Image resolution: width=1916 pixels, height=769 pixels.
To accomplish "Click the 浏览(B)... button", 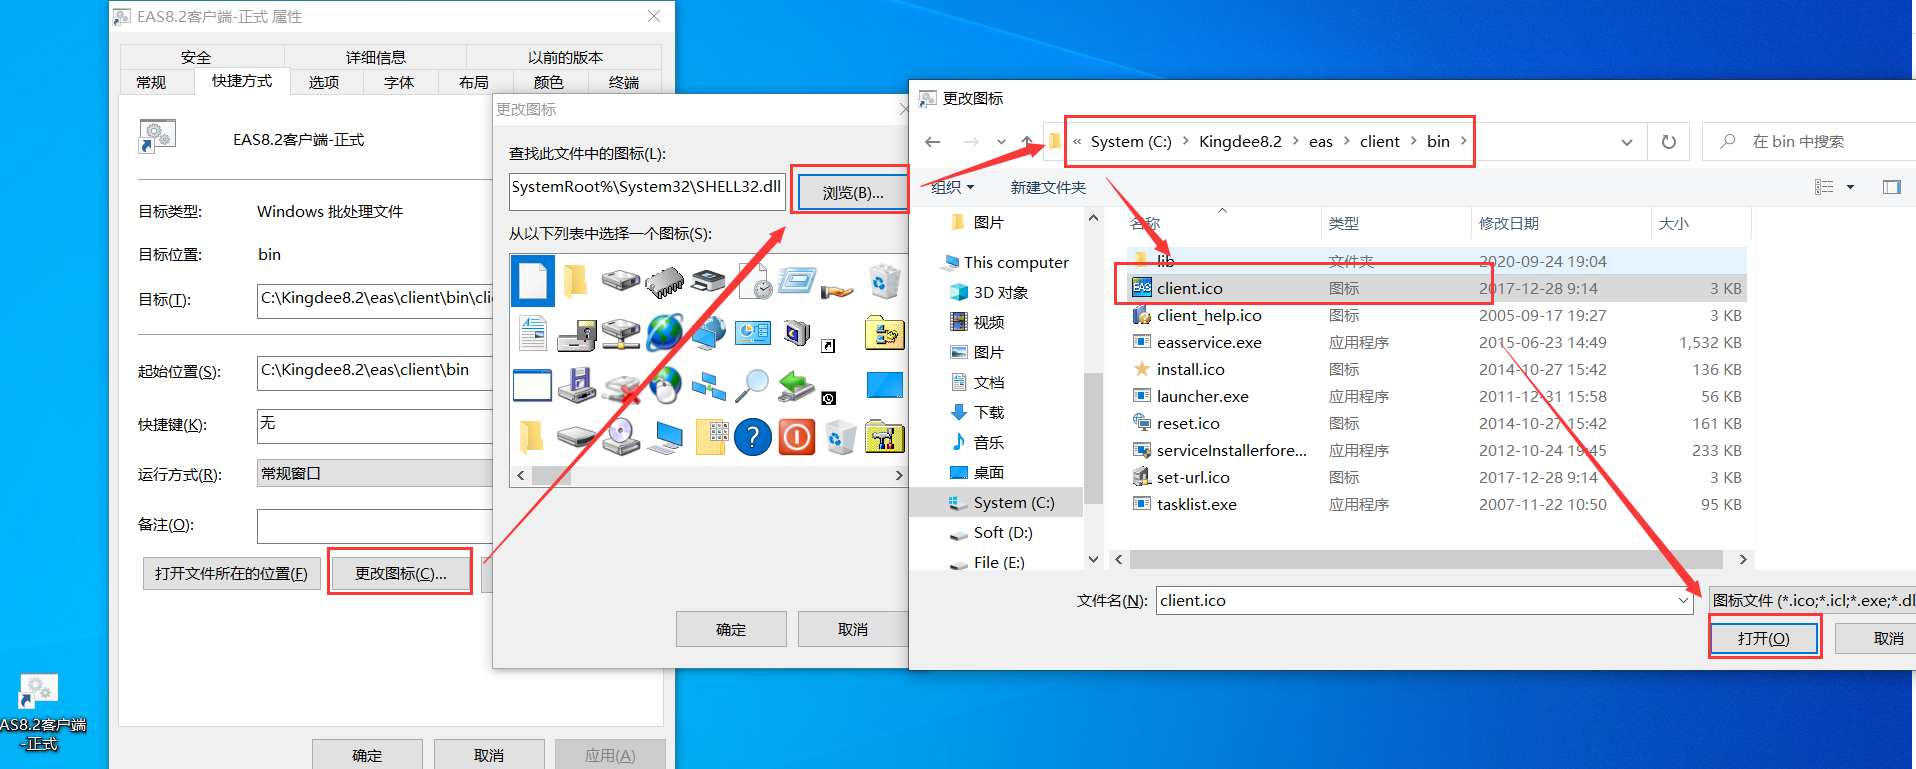I will click(x=853, y=192).
